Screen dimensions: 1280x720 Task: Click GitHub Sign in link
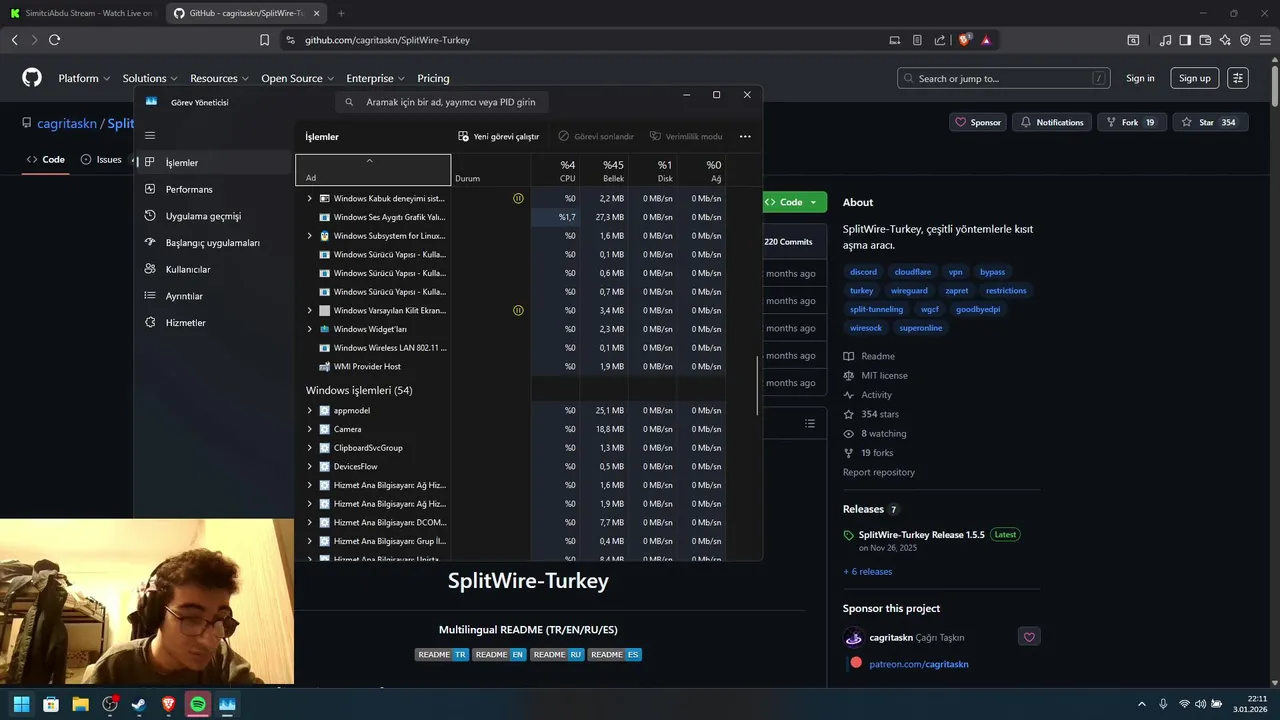(1140, 78)
